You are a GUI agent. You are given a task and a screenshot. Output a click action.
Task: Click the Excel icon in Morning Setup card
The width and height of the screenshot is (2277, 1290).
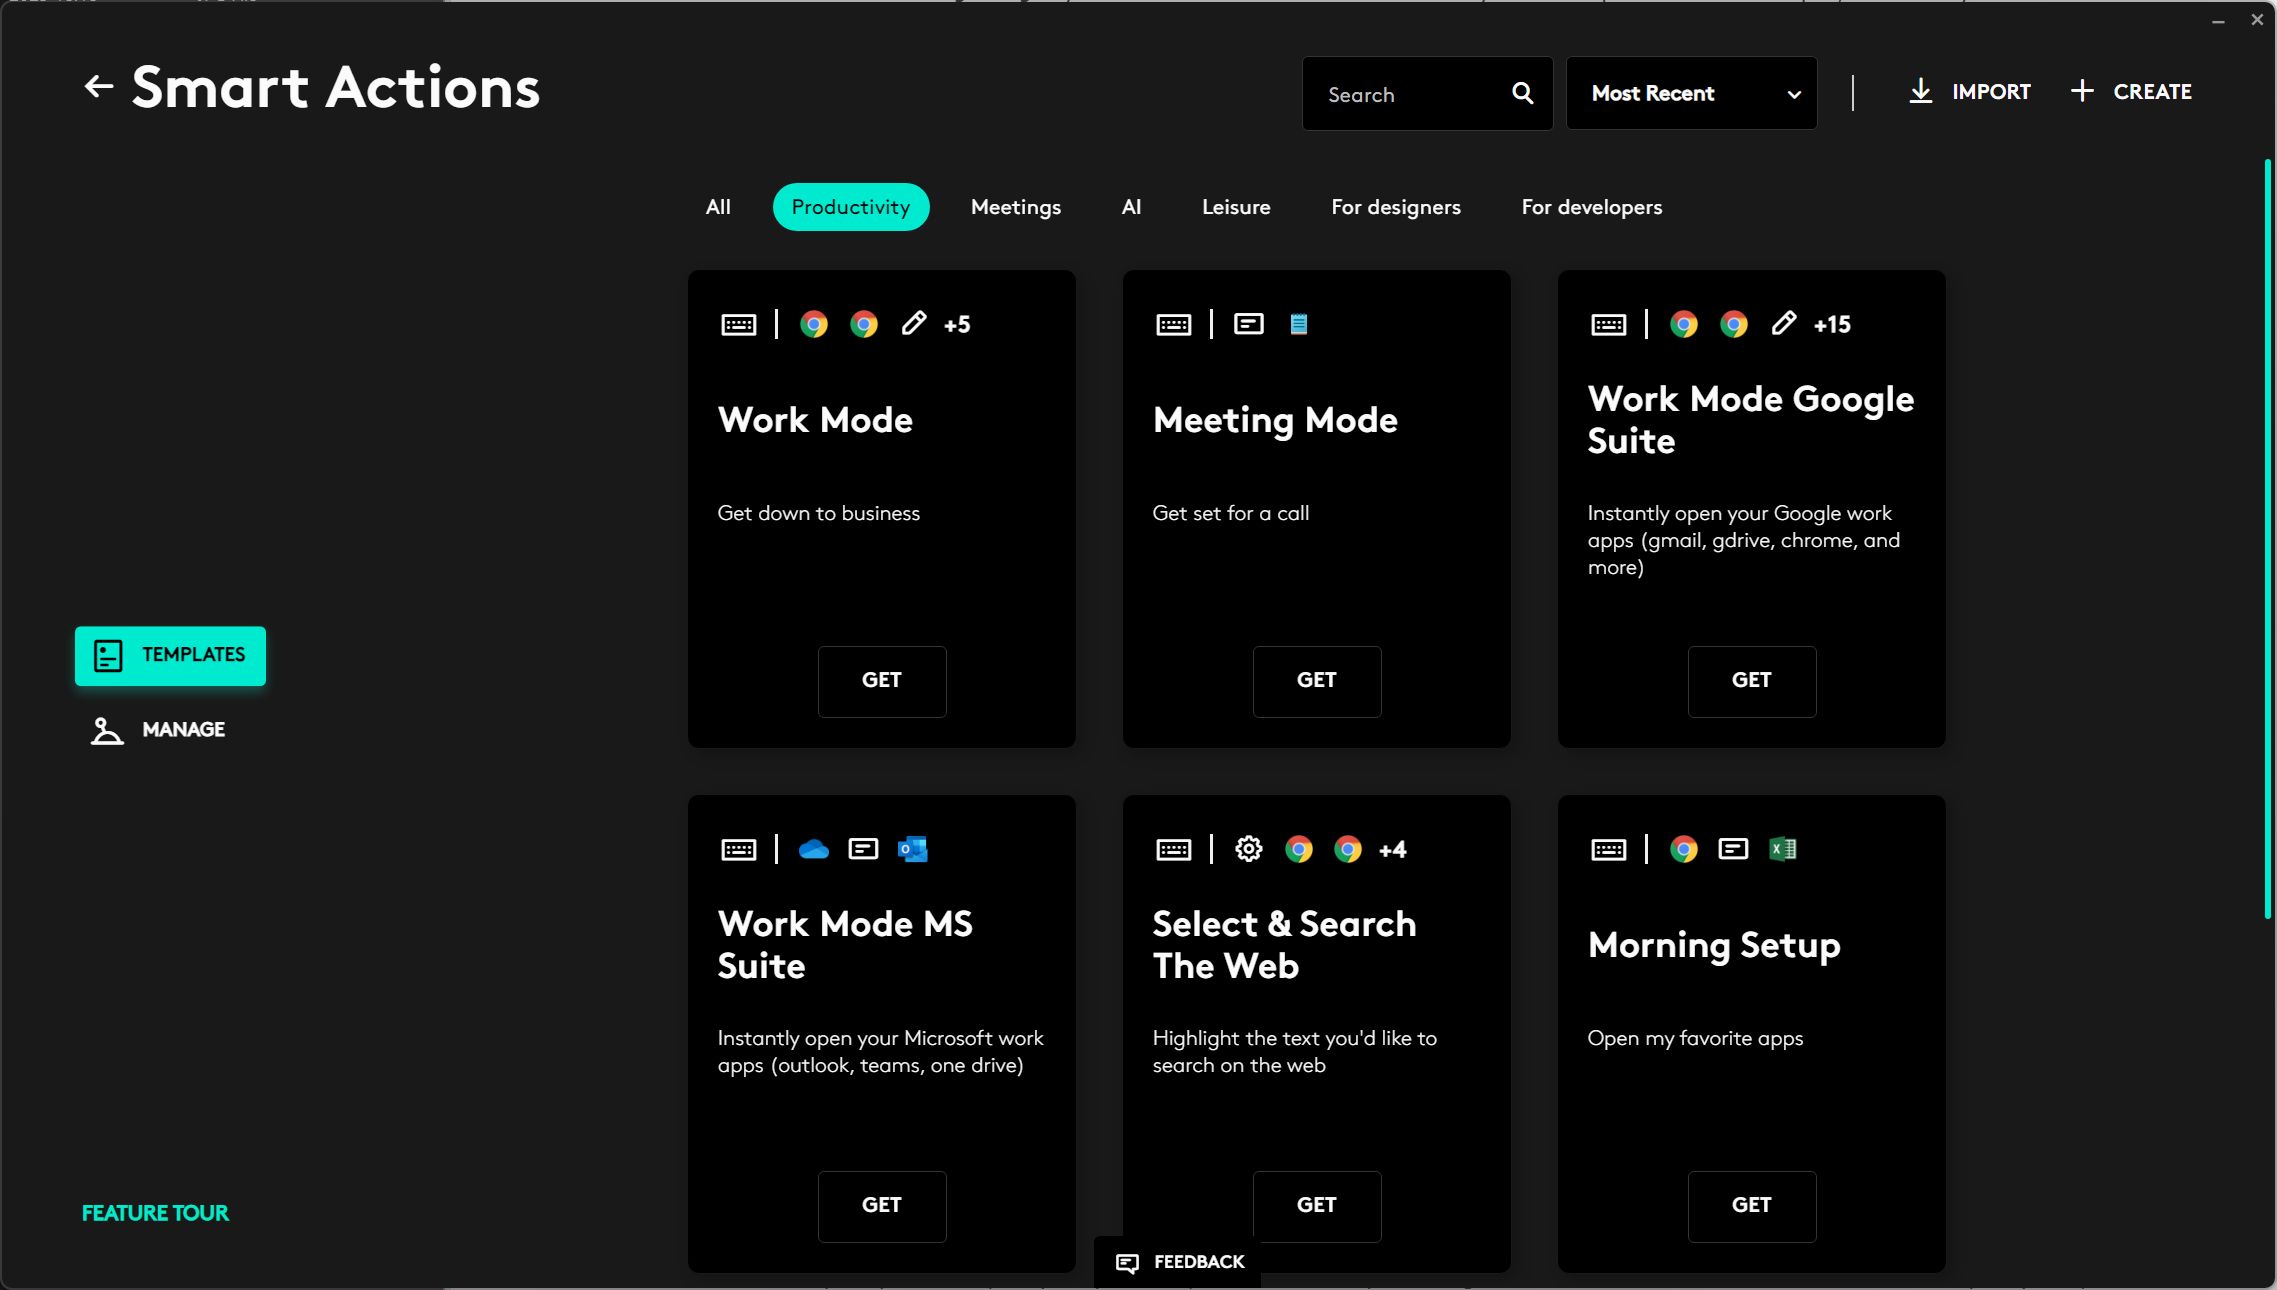tap(1783, 849)
